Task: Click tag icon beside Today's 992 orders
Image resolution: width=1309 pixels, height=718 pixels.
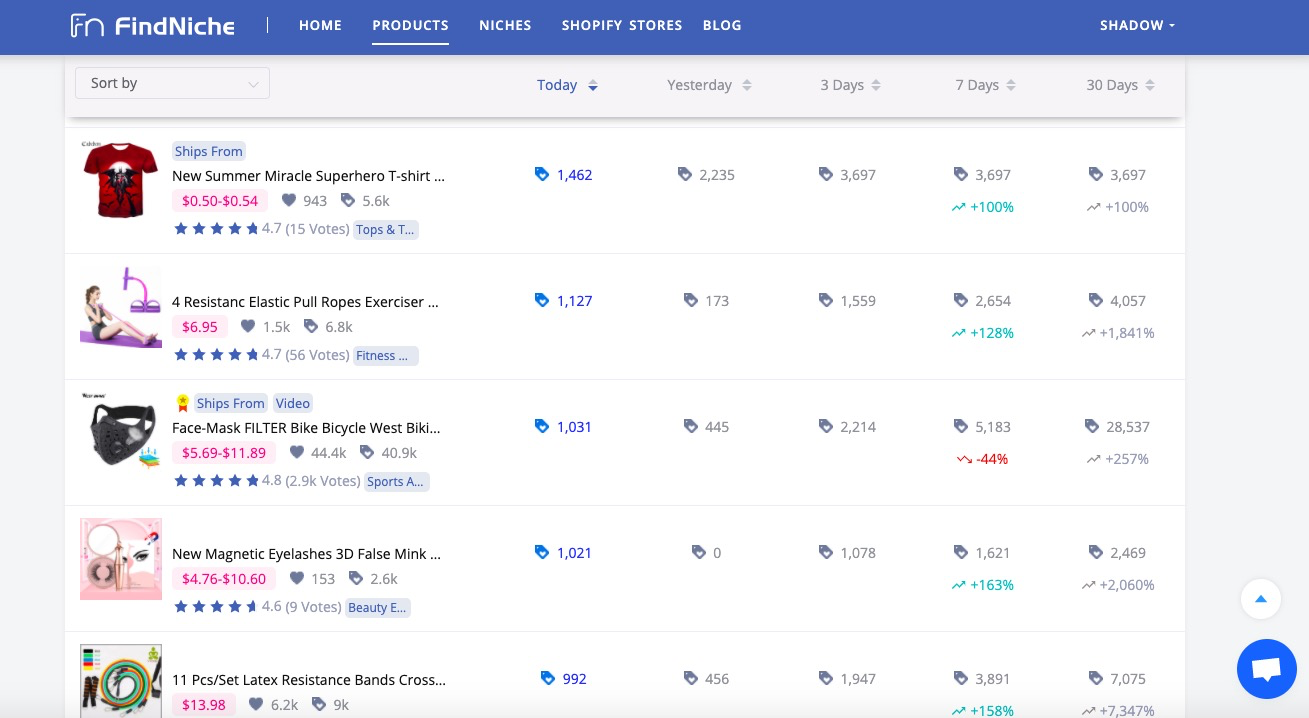Action: 547,679
